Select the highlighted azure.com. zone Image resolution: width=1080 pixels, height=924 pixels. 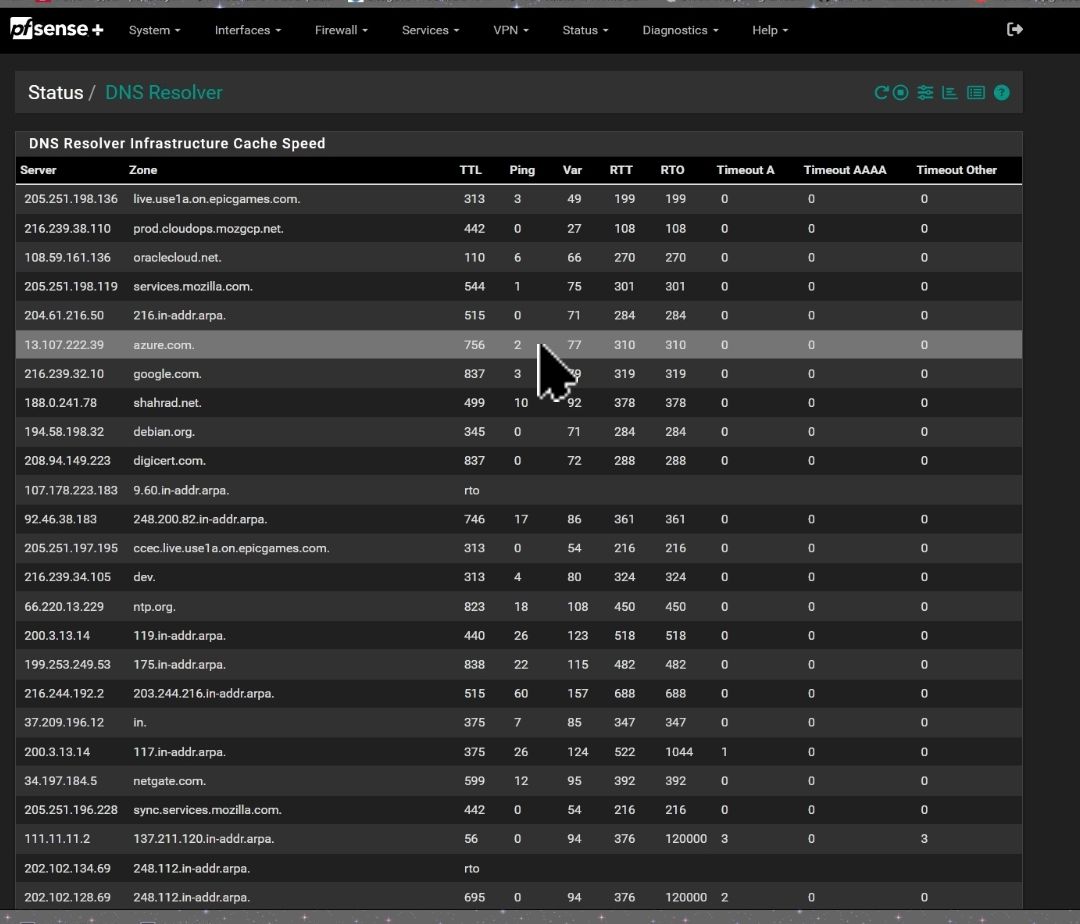coord(164,345)
